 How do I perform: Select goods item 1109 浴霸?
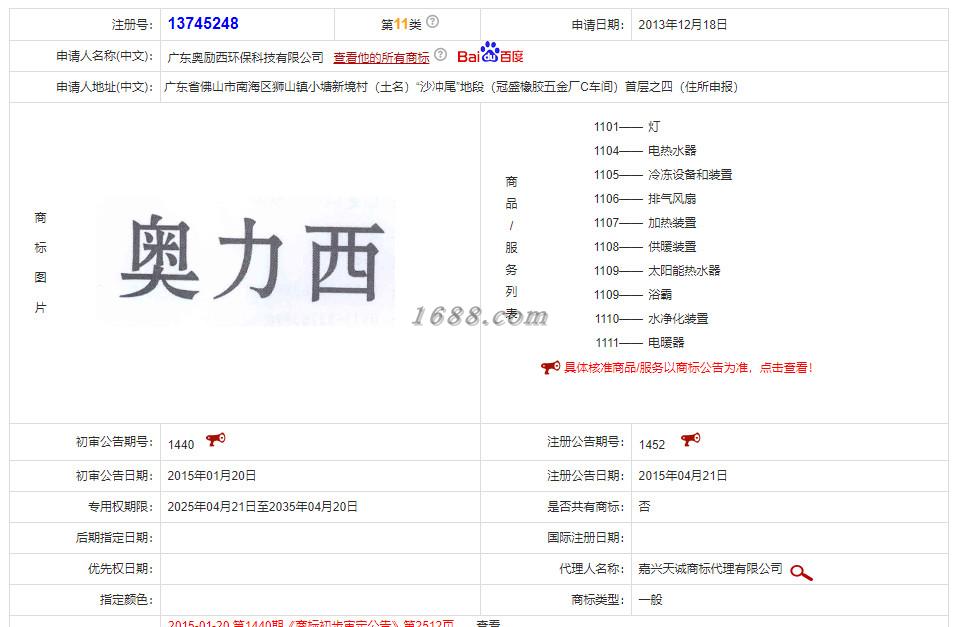[633, 295]
